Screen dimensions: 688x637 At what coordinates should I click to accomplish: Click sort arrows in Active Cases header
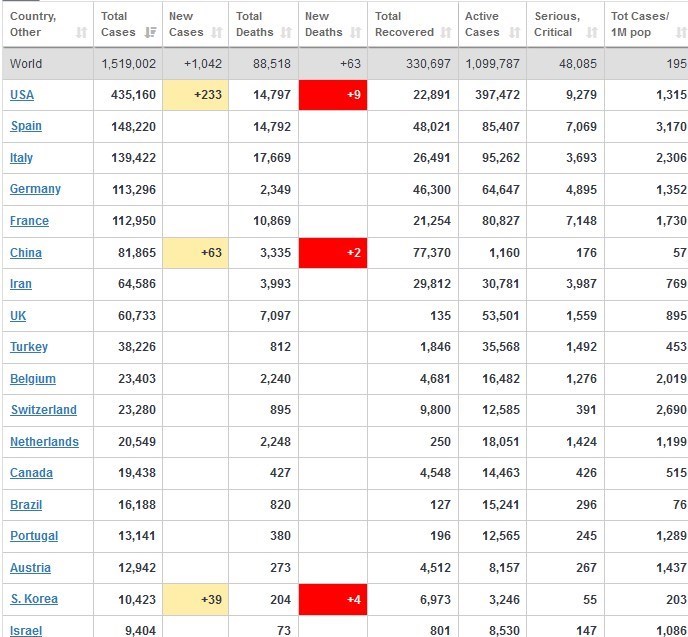click(x=514, y=33)
